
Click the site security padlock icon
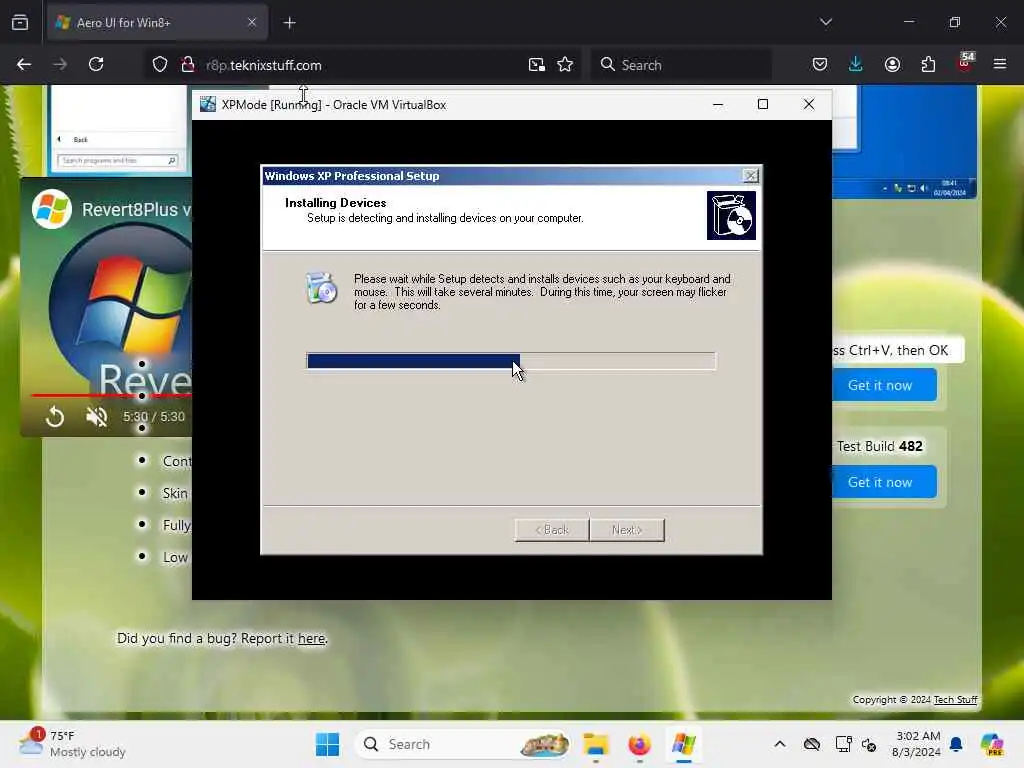(188, 65)
